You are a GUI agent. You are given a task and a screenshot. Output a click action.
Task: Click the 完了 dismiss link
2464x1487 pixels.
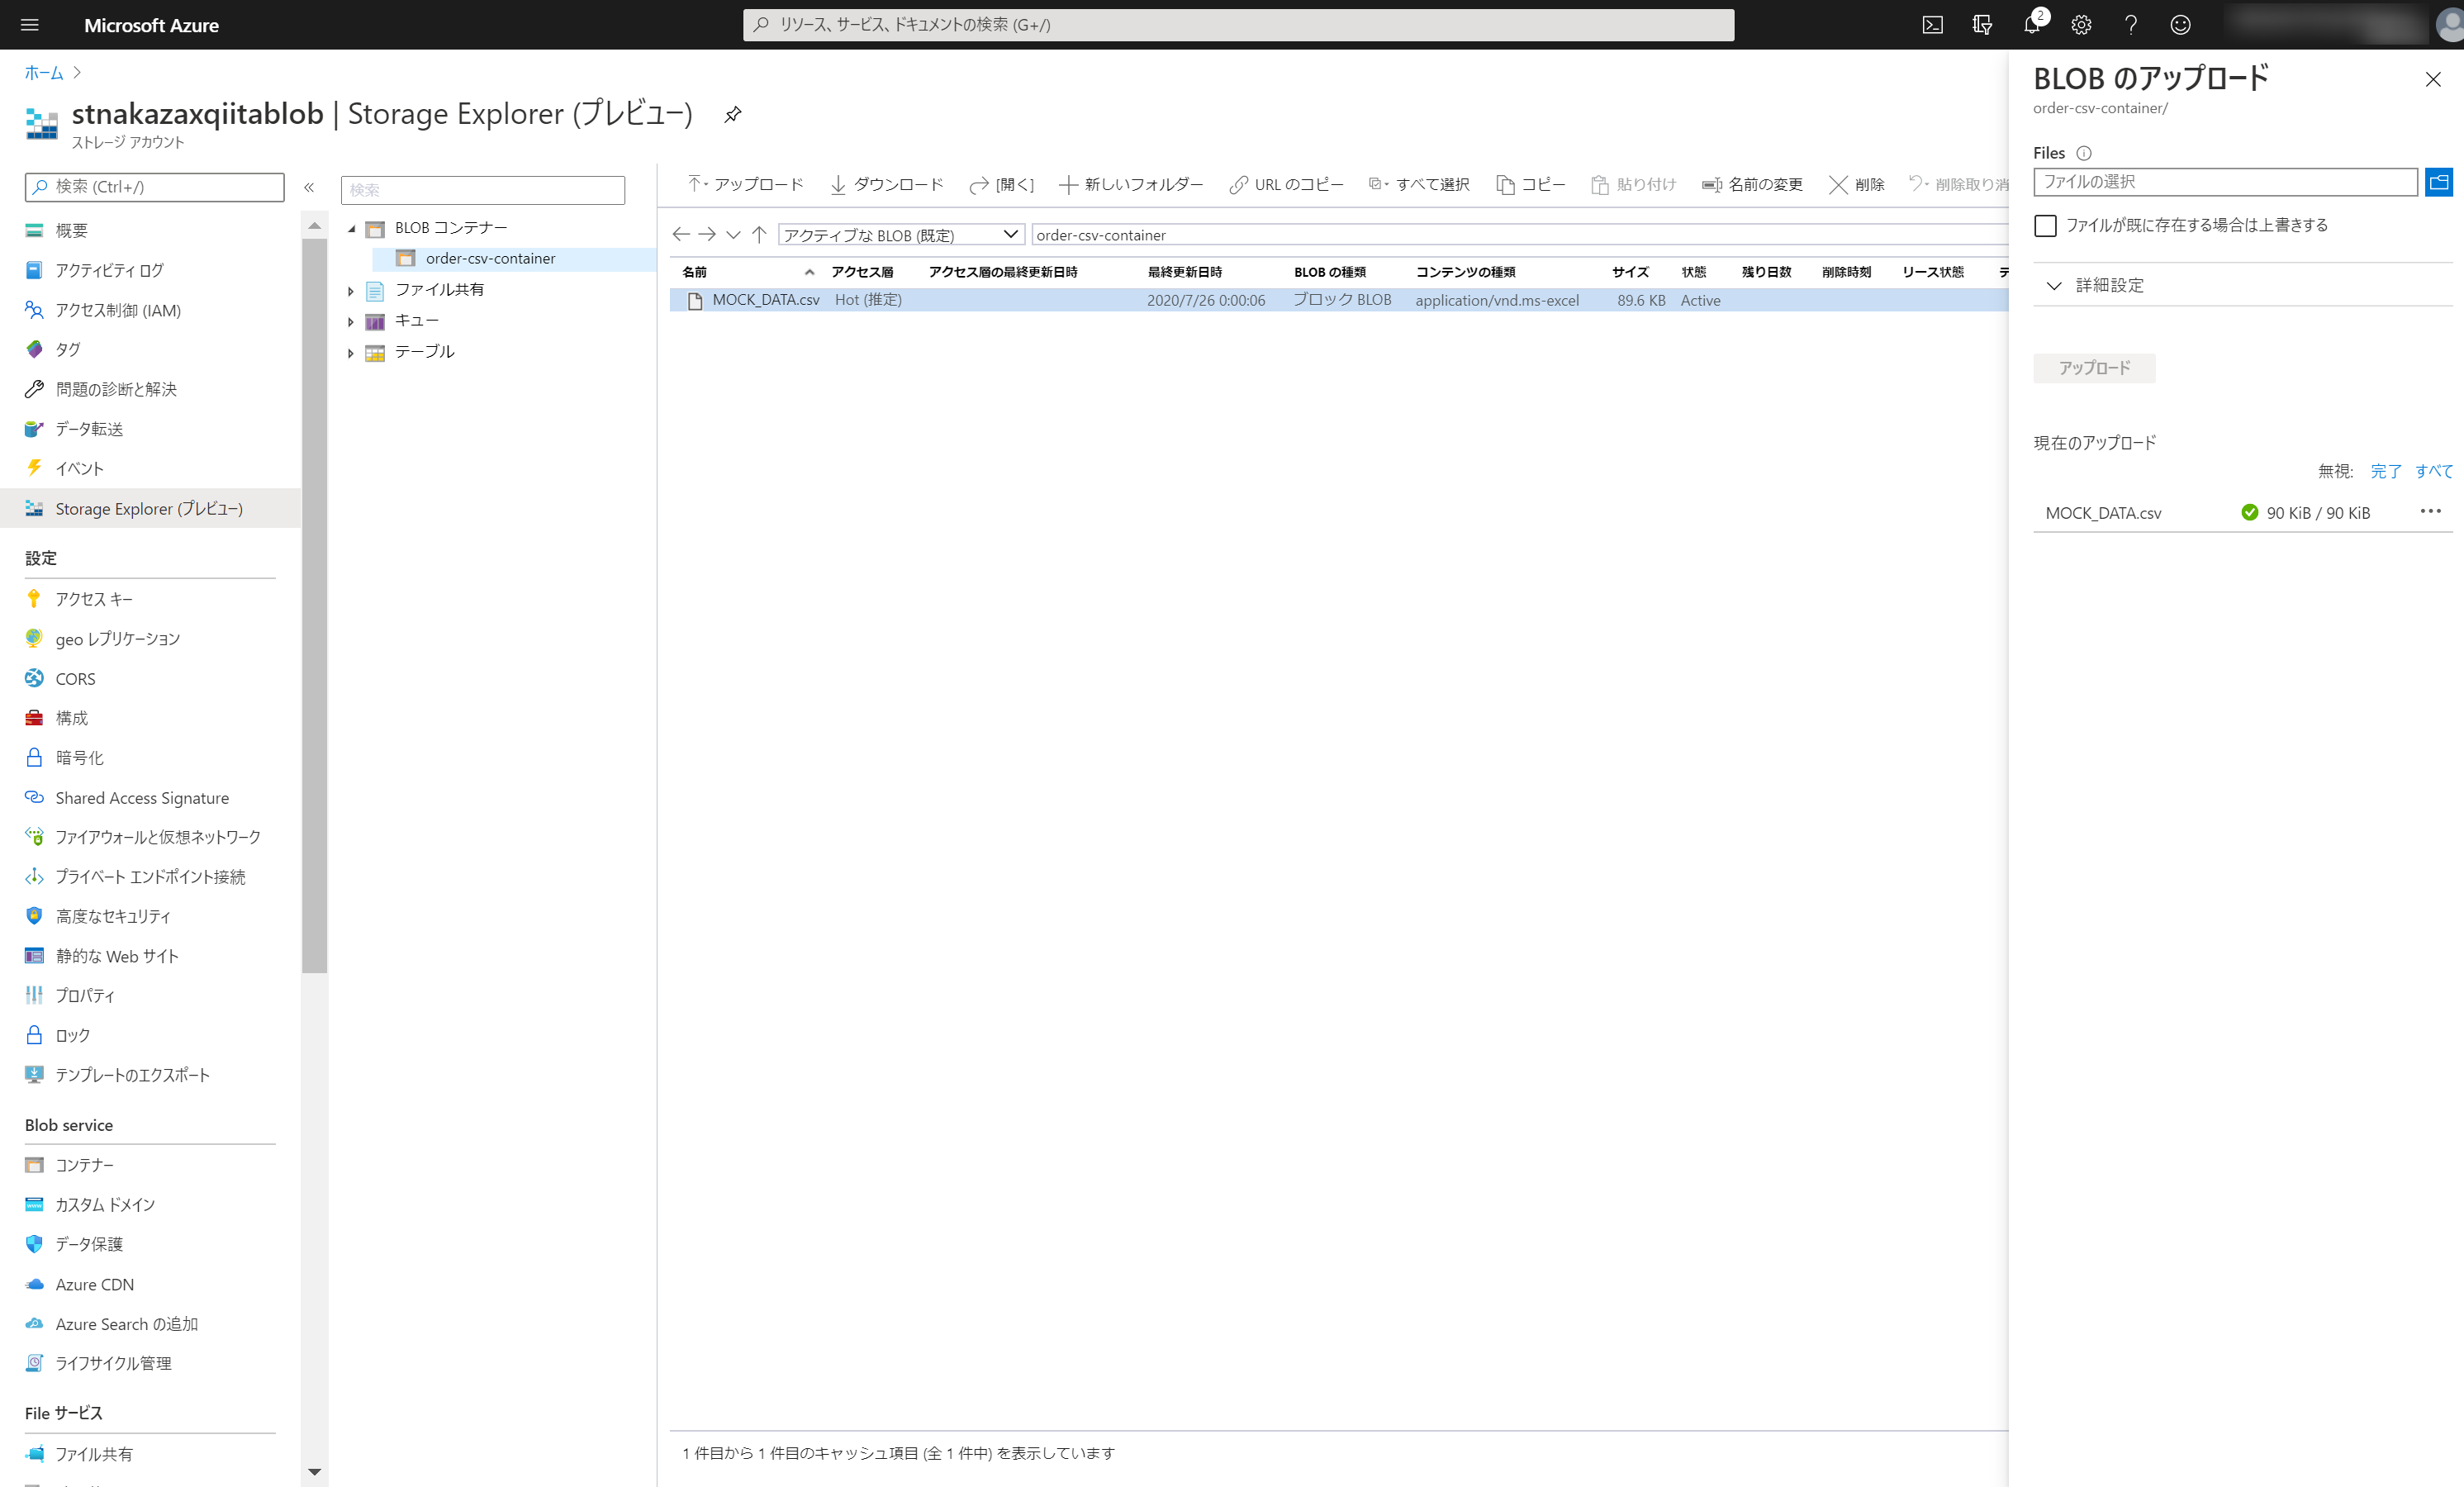coord(2385,471)
